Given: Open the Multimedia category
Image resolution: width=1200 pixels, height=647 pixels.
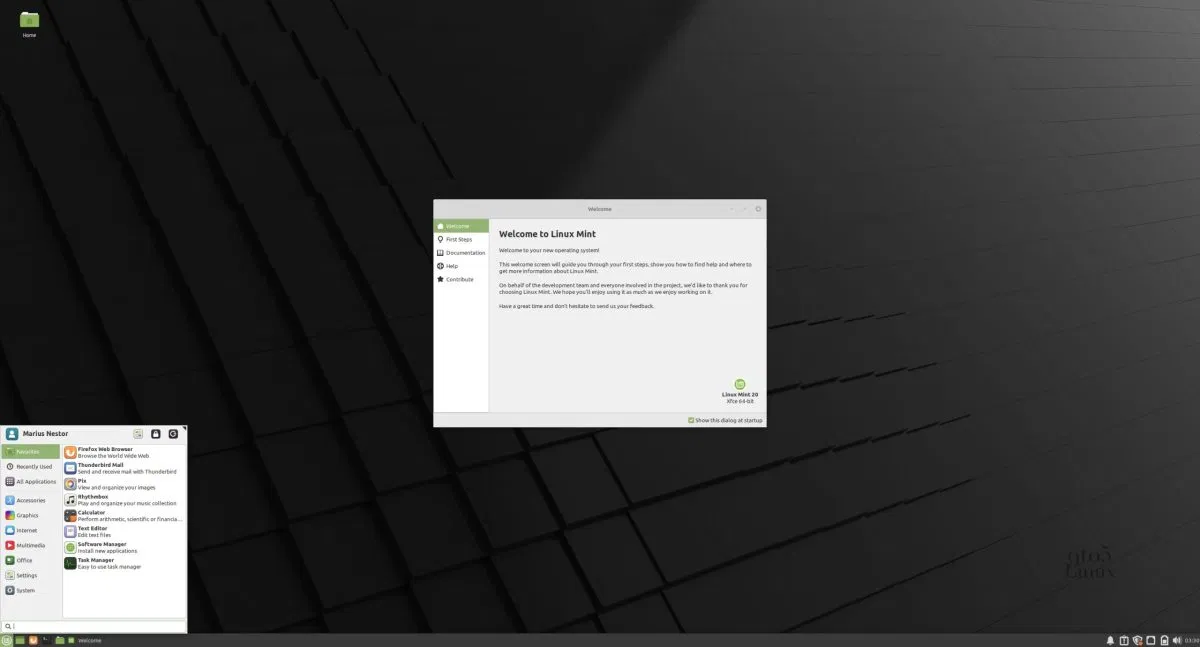Looking at the screenshot, I should tap(31, 545).
